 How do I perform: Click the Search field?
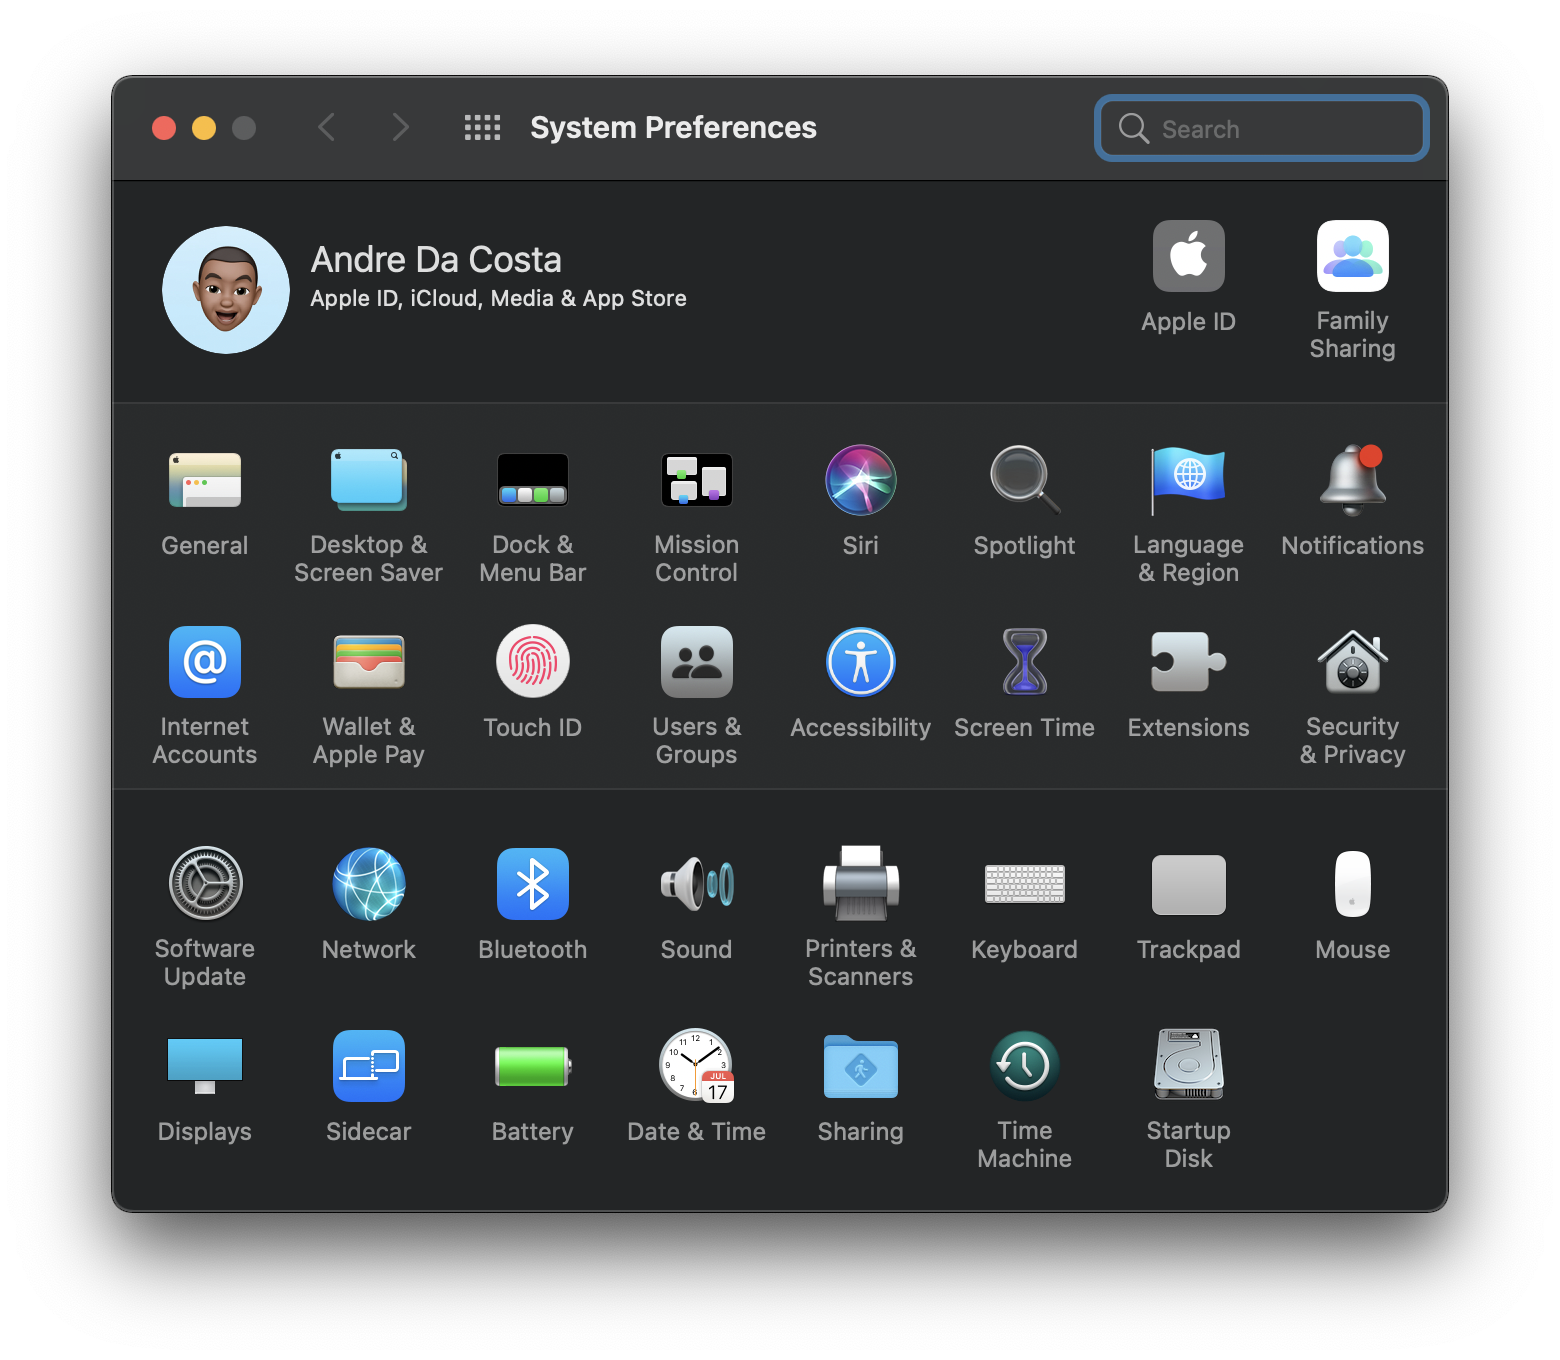1262,128
